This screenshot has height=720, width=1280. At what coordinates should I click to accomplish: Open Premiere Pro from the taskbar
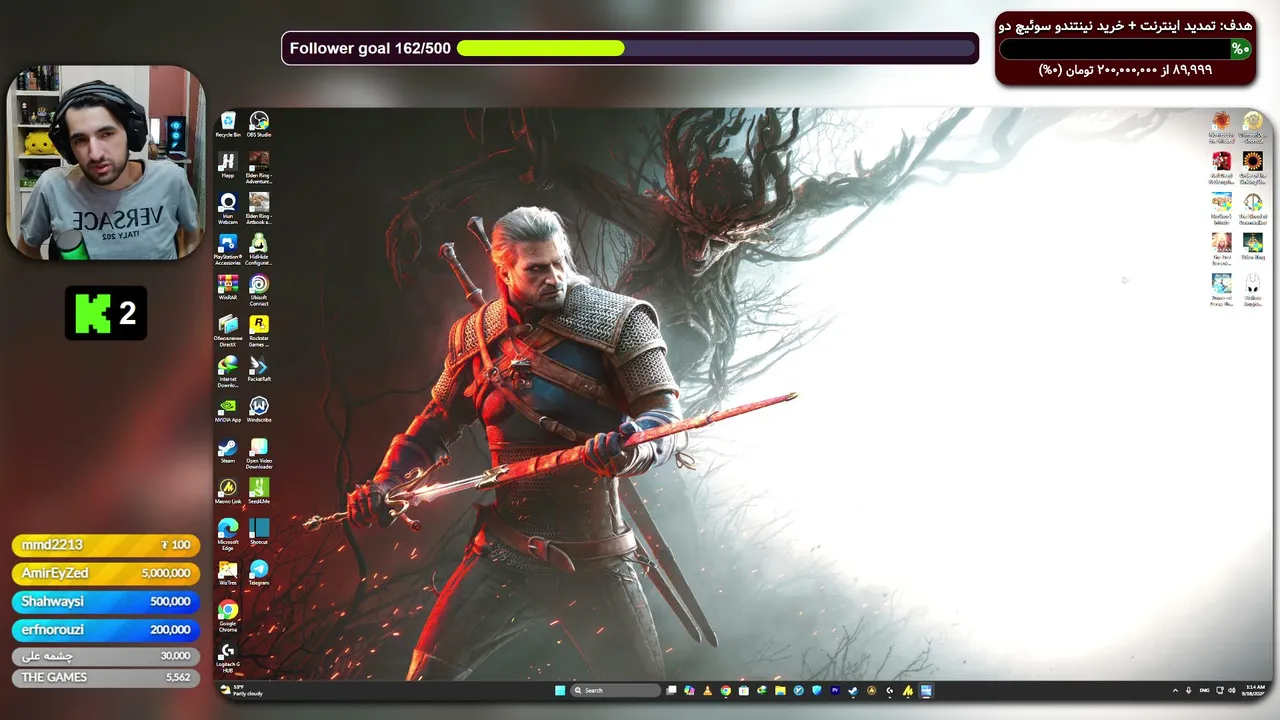click(835, 690)
